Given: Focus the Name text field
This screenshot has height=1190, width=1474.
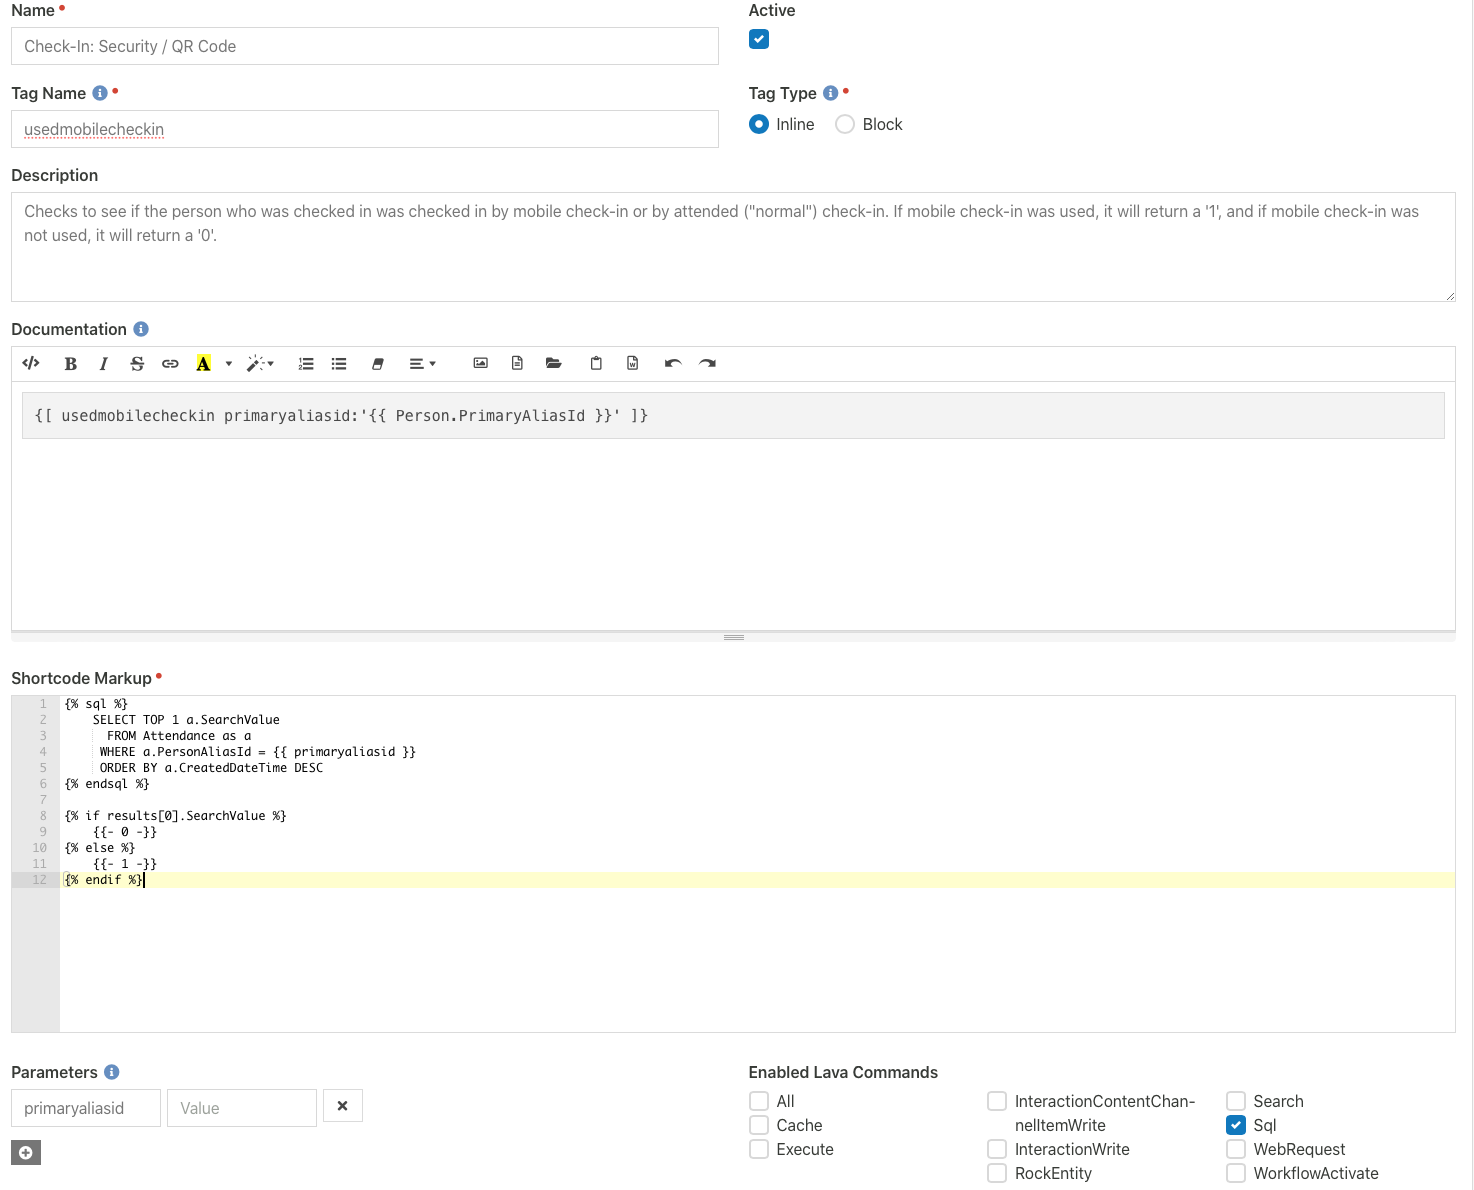Looking at the screenshot, I should coord(365,46).
